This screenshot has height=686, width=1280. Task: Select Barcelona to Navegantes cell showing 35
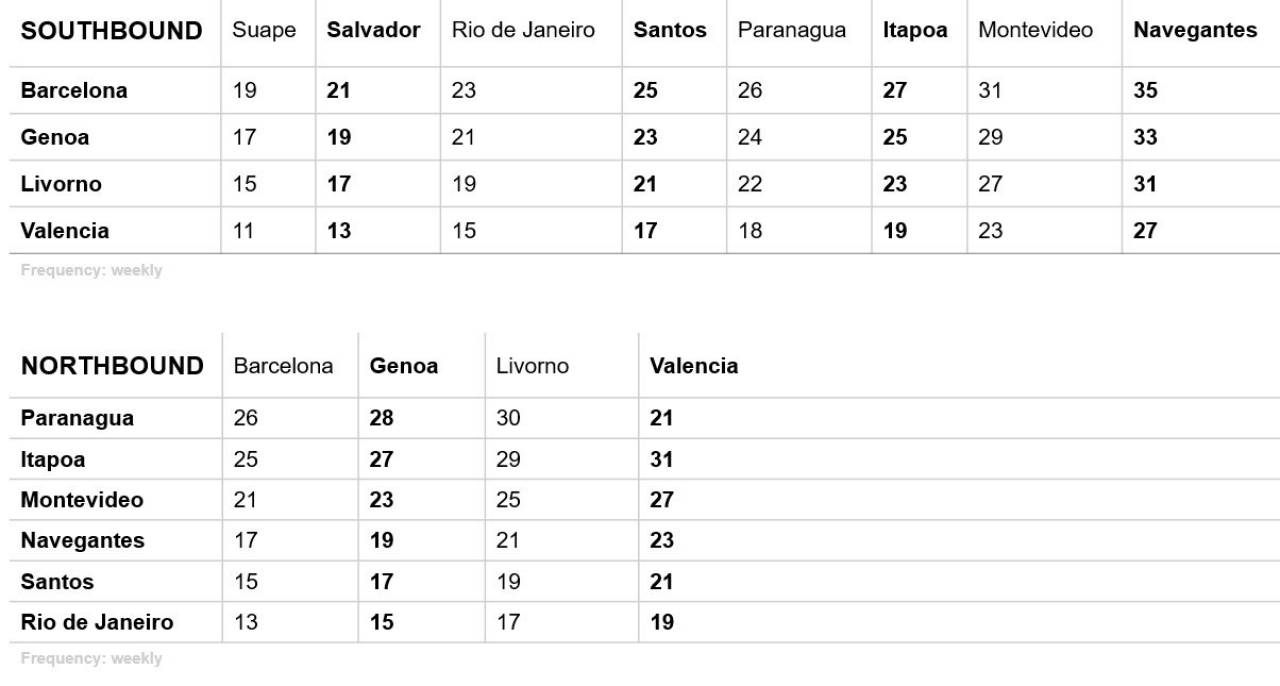click(x=1145, y=90)
